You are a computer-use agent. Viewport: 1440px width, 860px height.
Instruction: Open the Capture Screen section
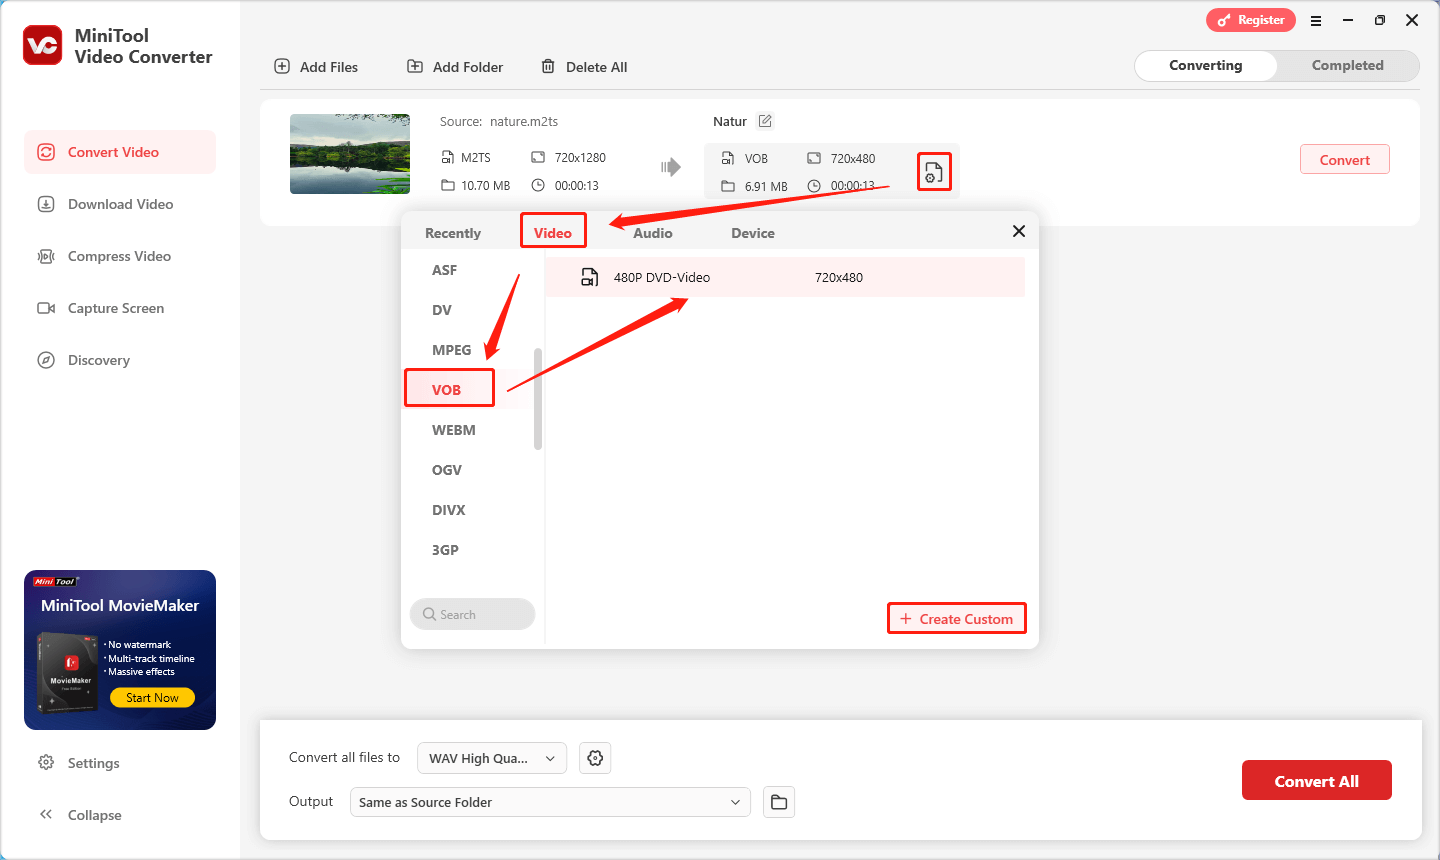120,308
